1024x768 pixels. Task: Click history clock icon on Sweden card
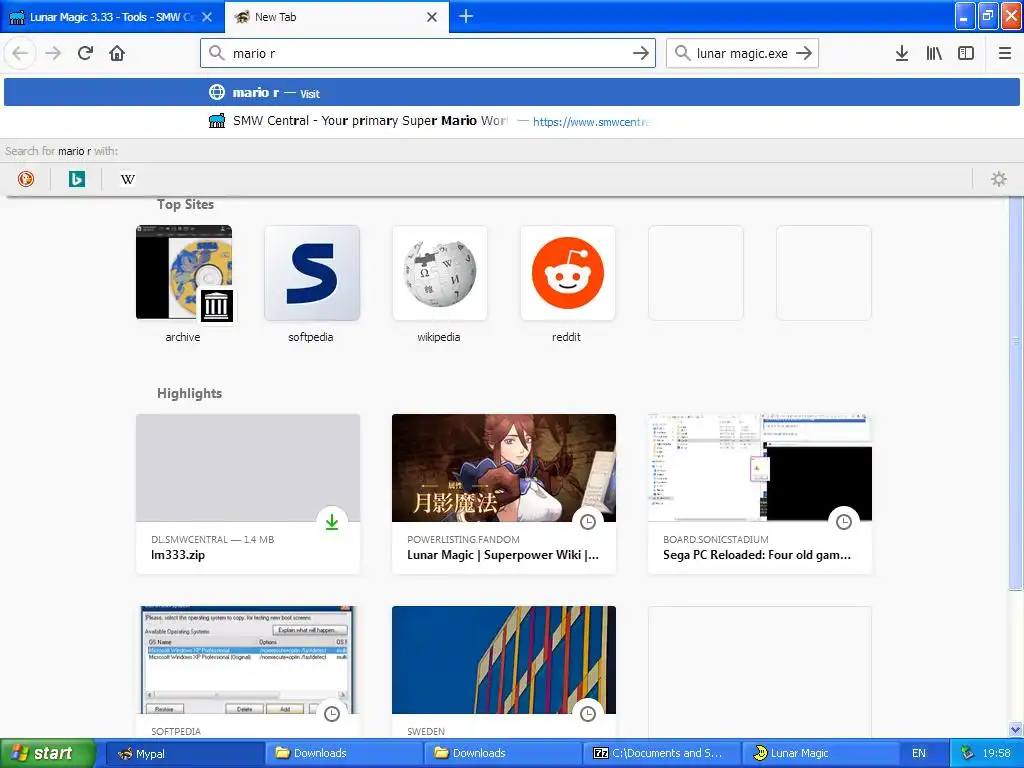[588, 714]
